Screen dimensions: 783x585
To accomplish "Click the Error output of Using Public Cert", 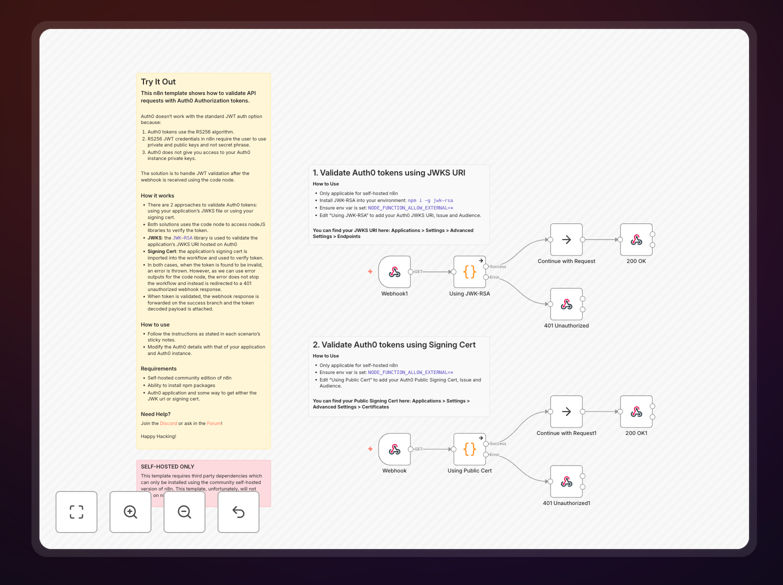I will tap(486, 455).
